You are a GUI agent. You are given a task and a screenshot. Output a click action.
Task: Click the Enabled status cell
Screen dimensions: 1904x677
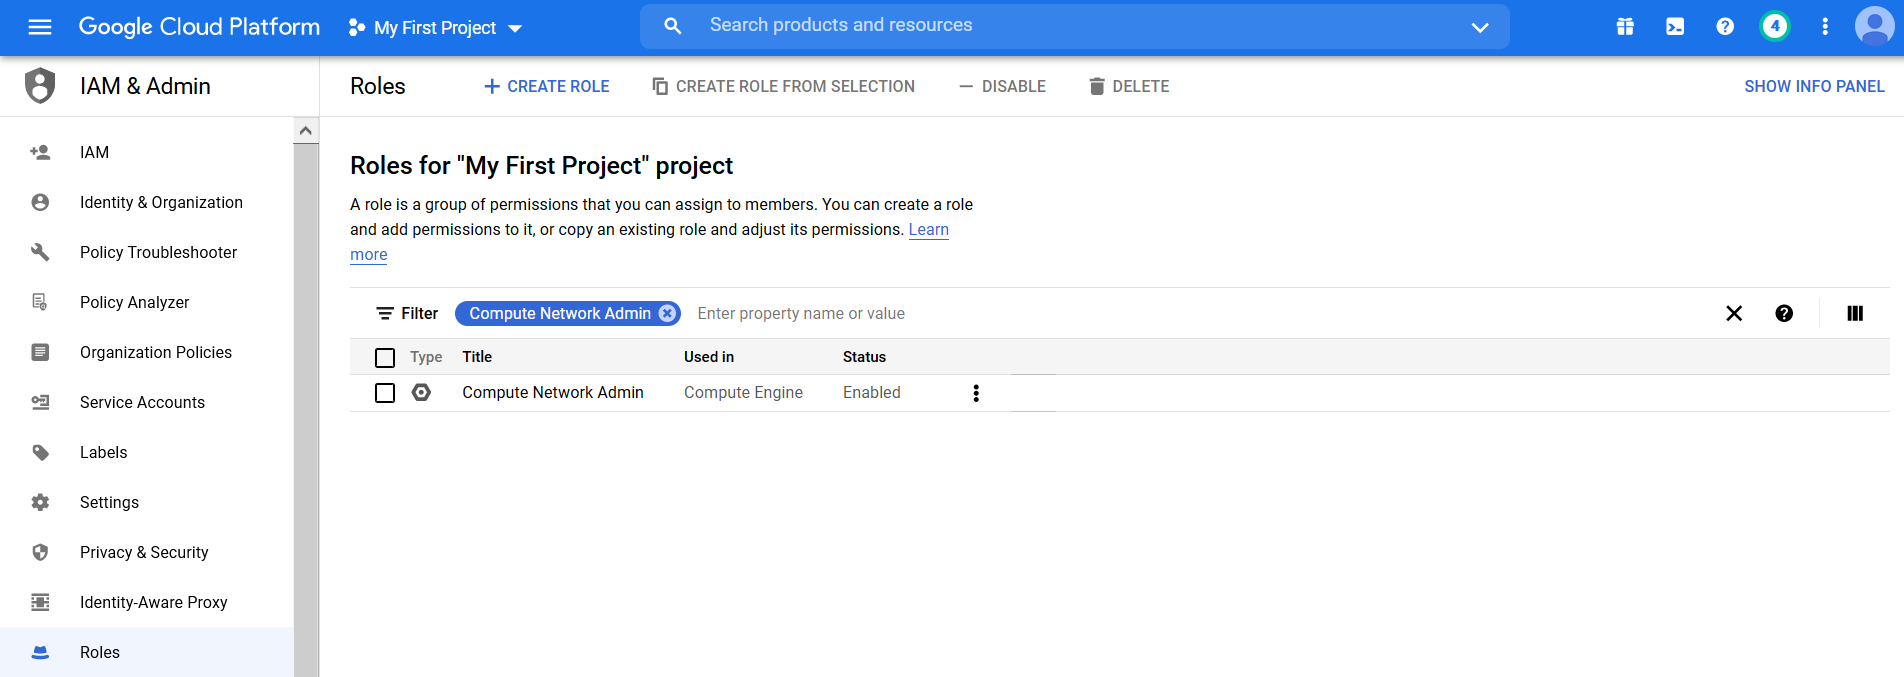coord(872,393)
